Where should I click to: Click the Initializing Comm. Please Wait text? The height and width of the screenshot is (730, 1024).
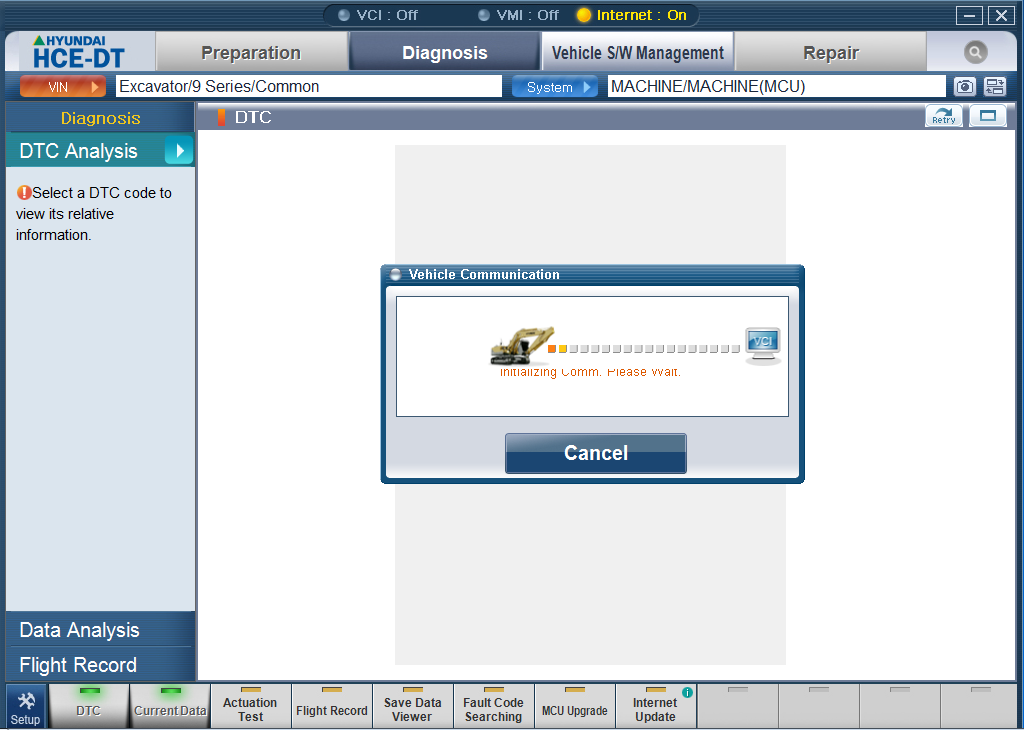(590, 372)
